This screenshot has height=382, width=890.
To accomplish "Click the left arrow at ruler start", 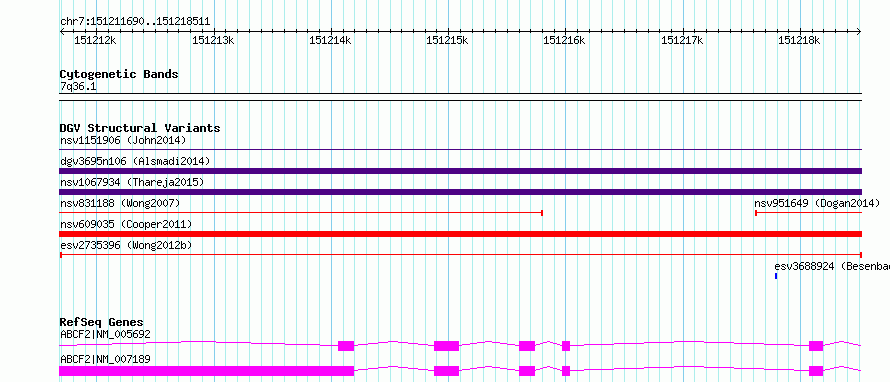I will [x=62, y=32].
